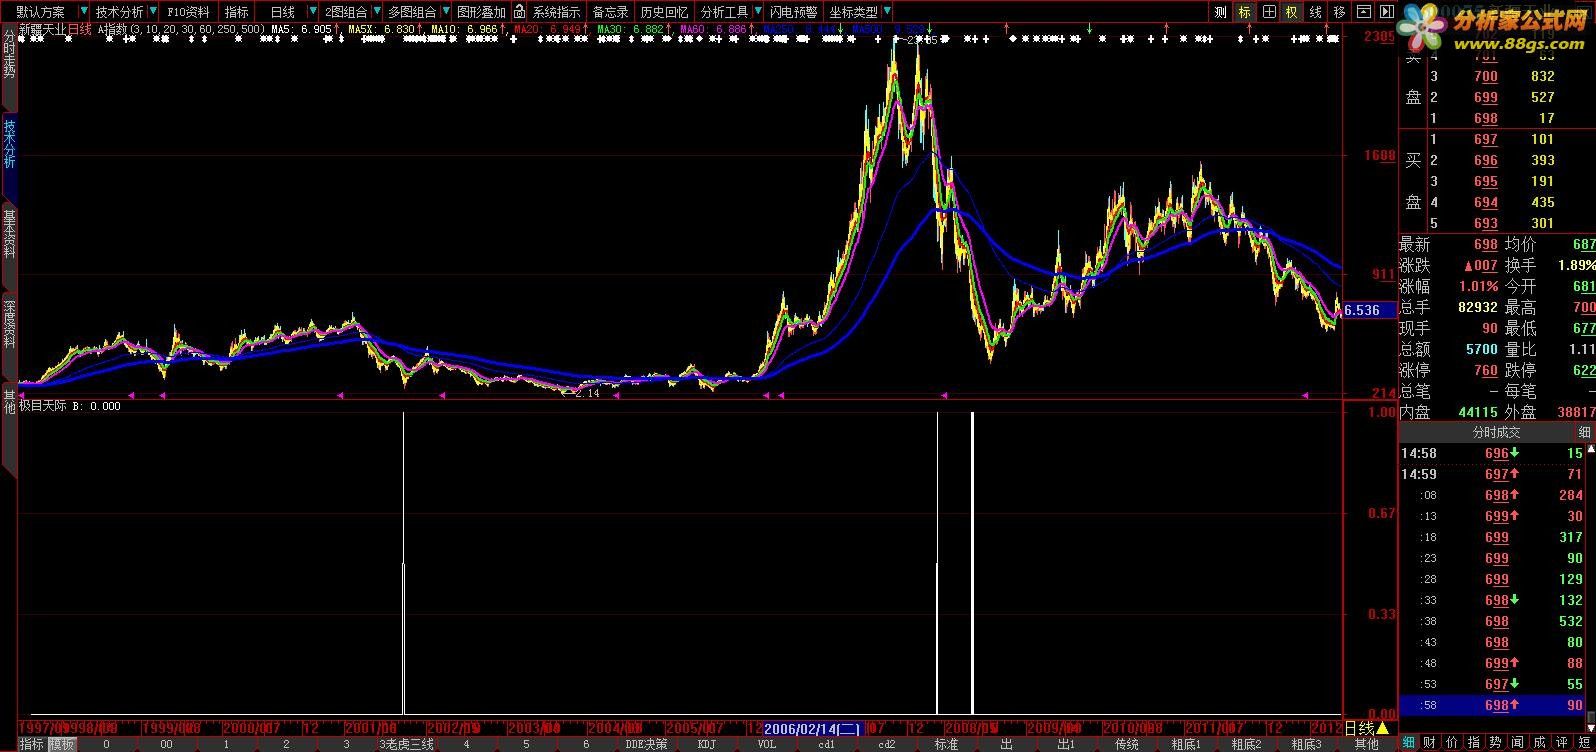
Task: Click the 默认方案 menu button
Action: (40, 12)
